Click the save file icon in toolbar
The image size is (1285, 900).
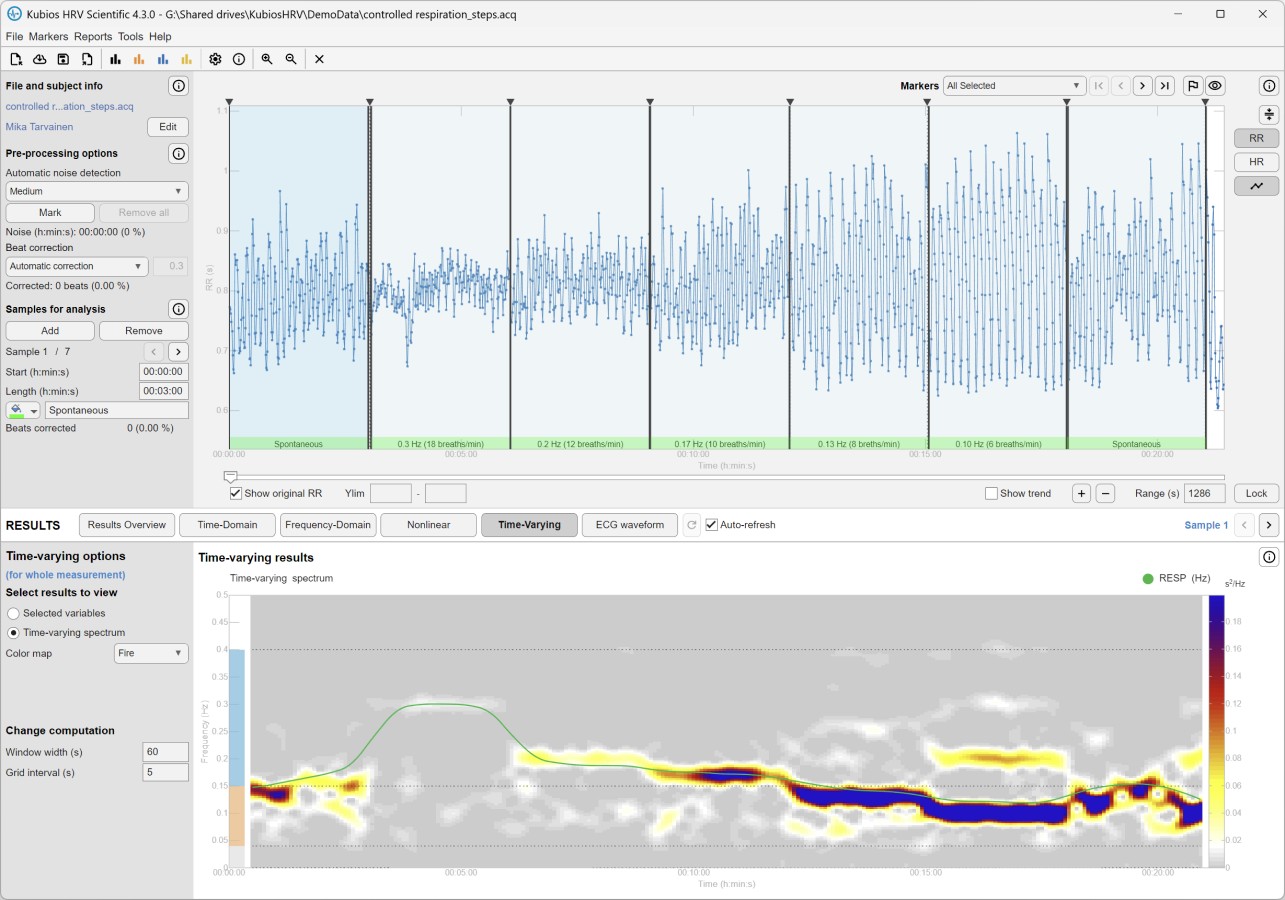(63, 59)
